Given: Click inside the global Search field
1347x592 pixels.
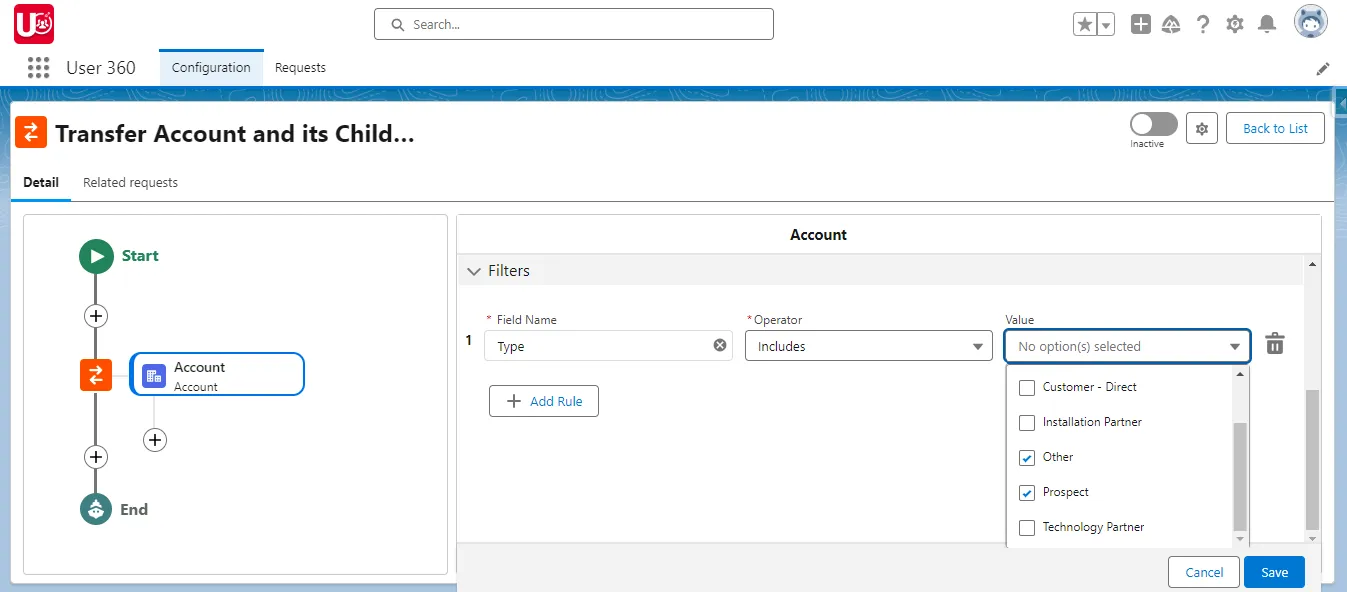Looking at the screenshot, I should tap(573, 23).
